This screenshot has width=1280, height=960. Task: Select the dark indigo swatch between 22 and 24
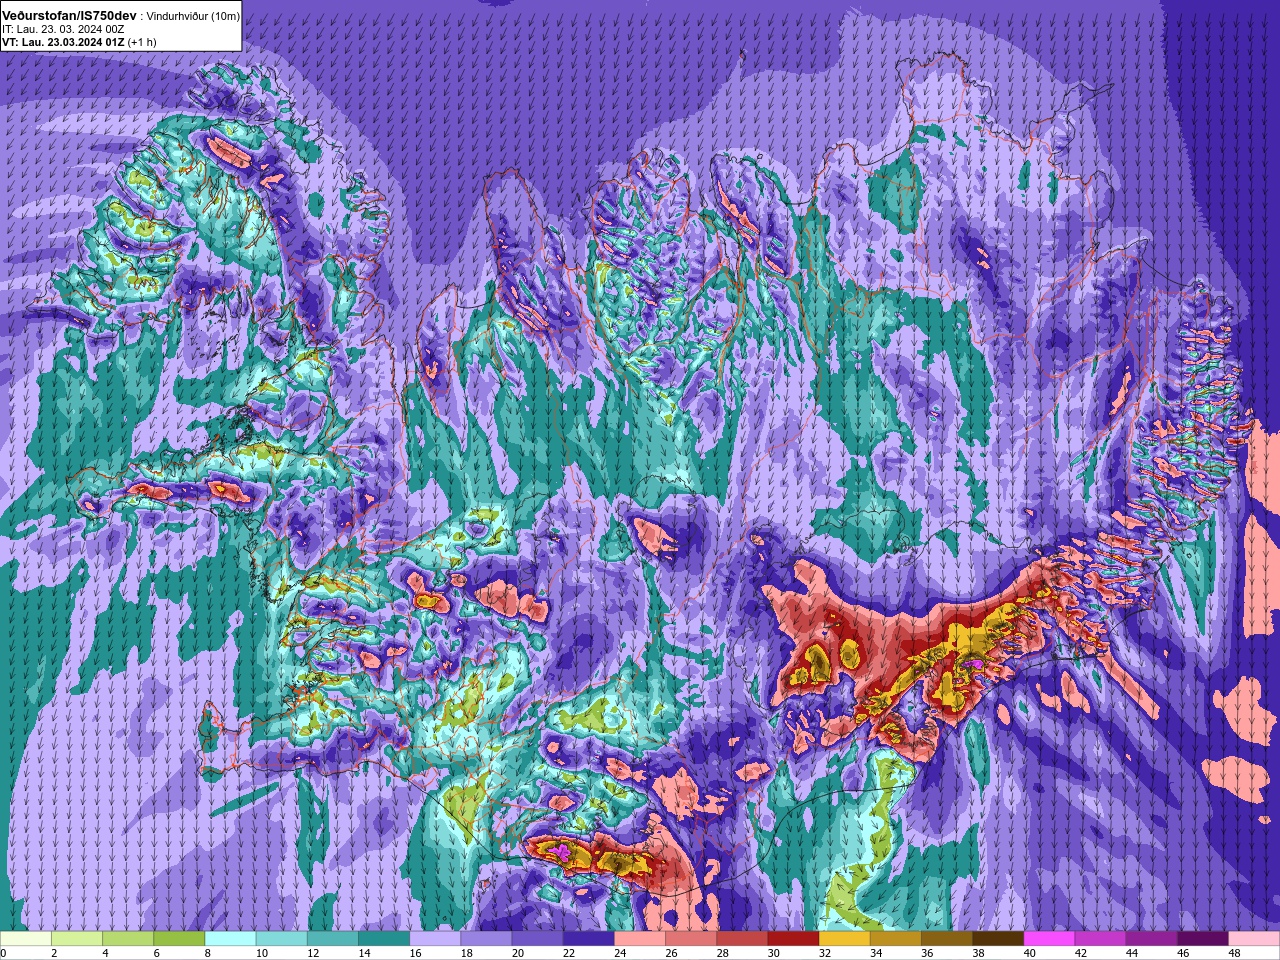[x=589, y=939]
